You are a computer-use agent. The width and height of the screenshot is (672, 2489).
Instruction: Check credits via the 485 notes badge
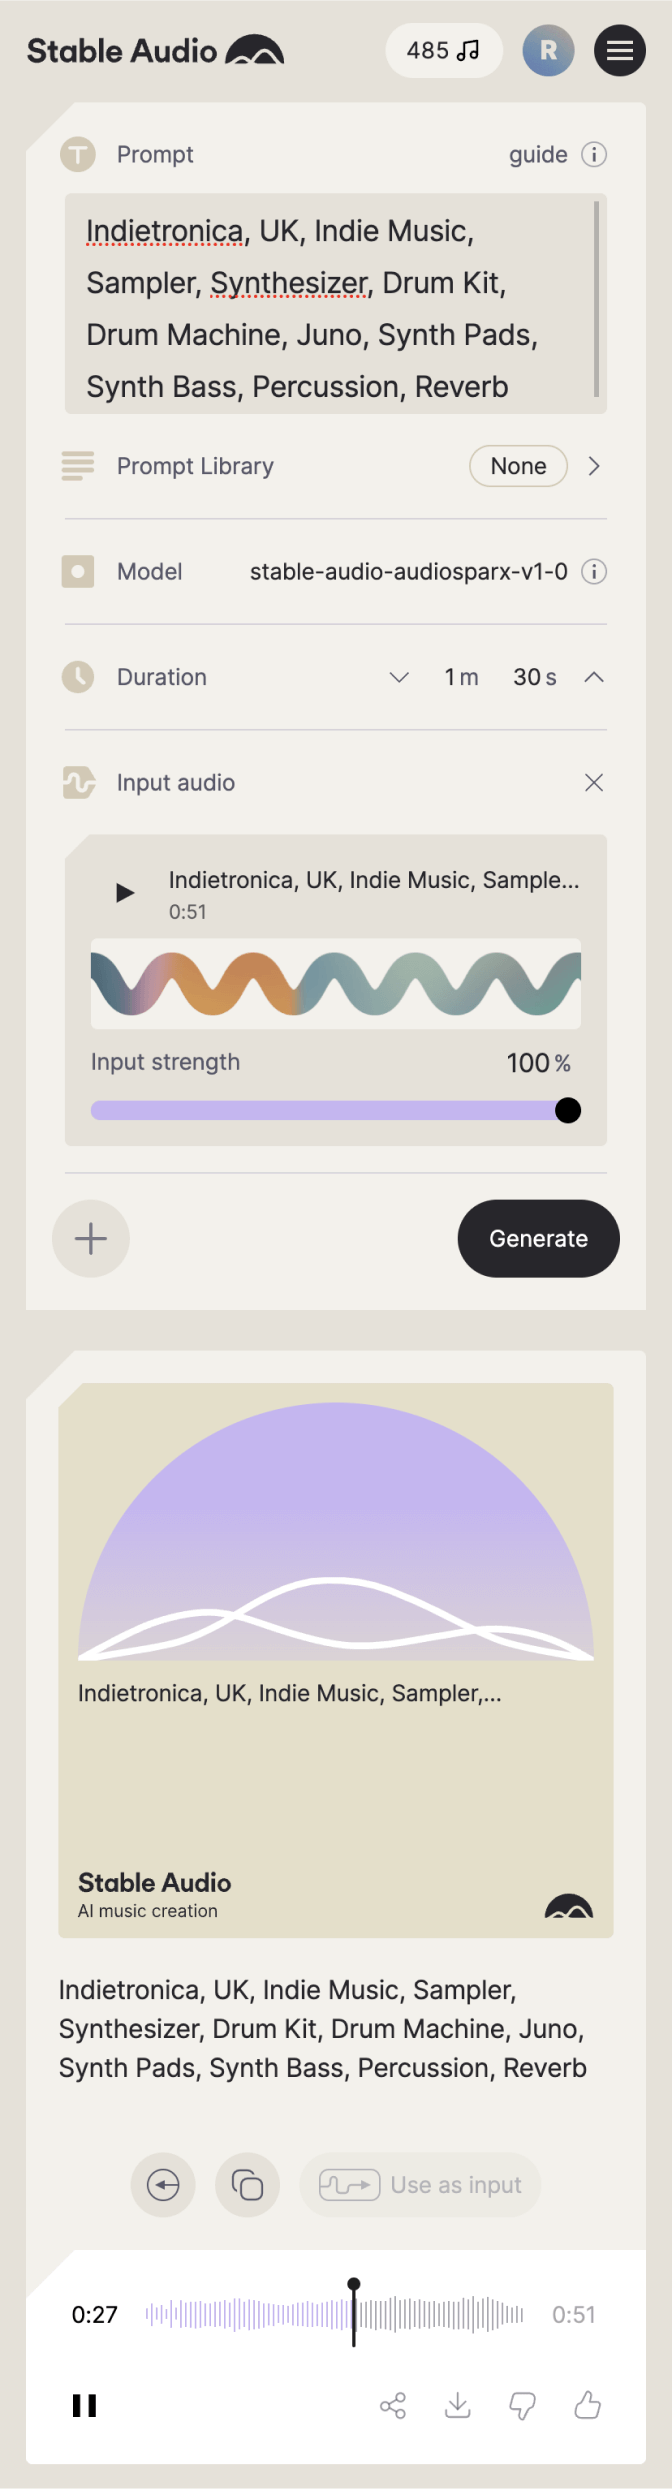pyautogui.click(x=443, y=50)
